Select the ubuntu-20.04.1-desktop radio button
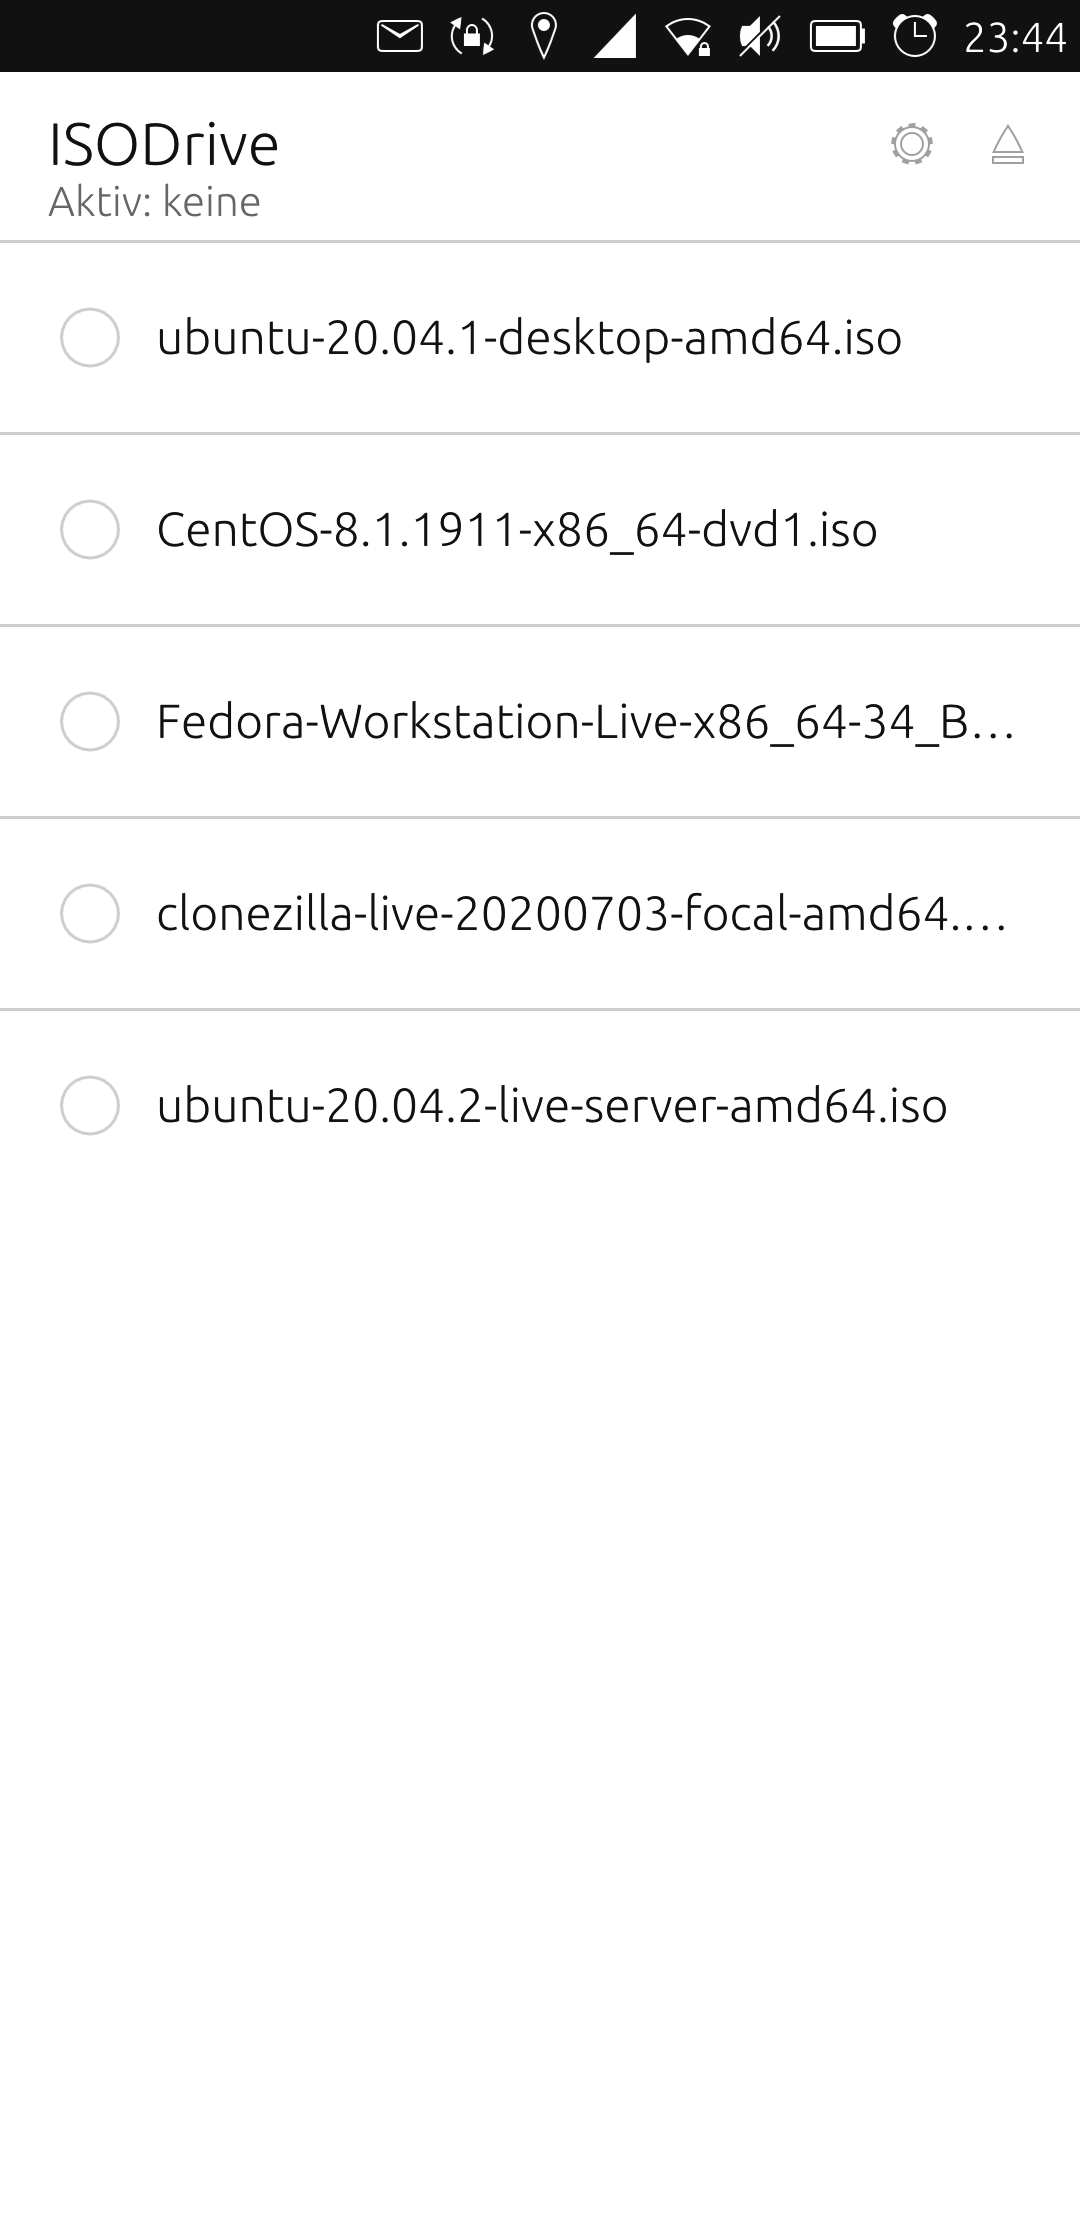 pos(90,338)
